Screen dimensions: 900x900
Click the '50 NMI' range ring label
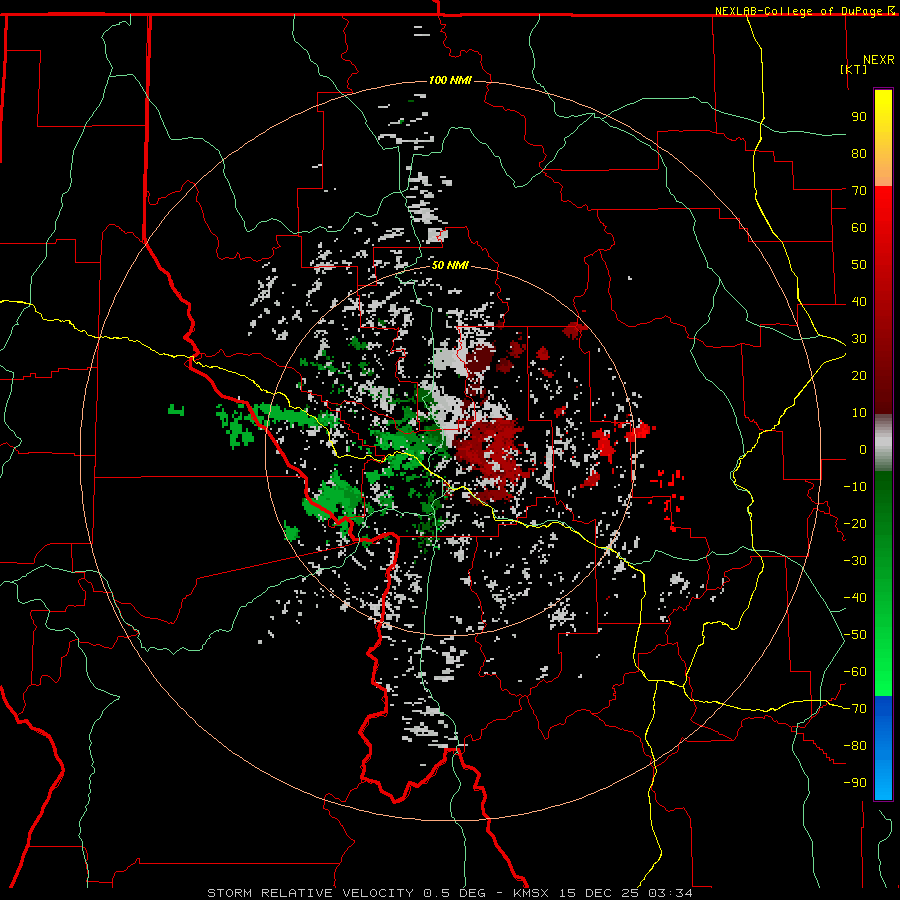(450, 265)
